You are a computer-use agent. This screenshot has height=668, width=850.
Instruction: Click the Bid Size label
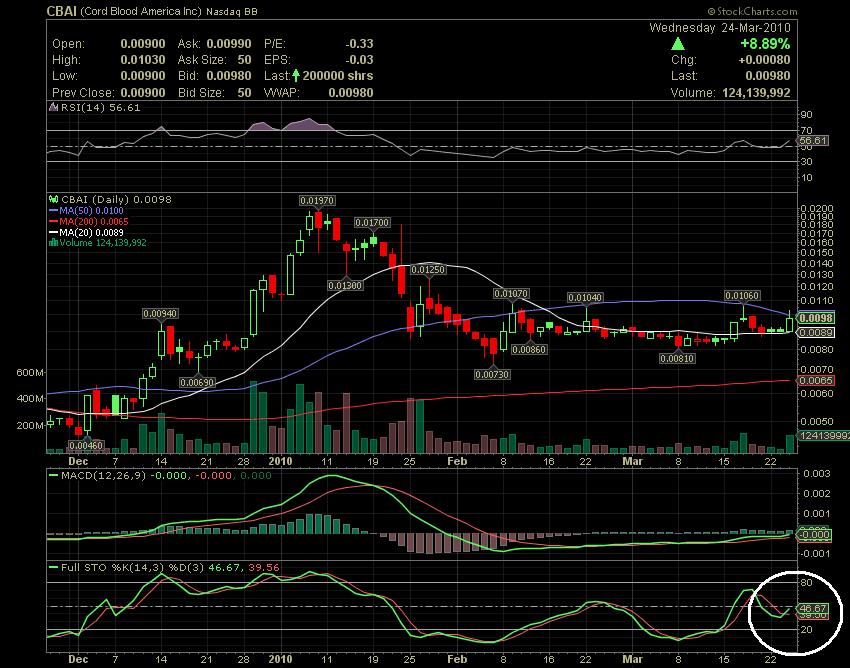click(201, 93)
